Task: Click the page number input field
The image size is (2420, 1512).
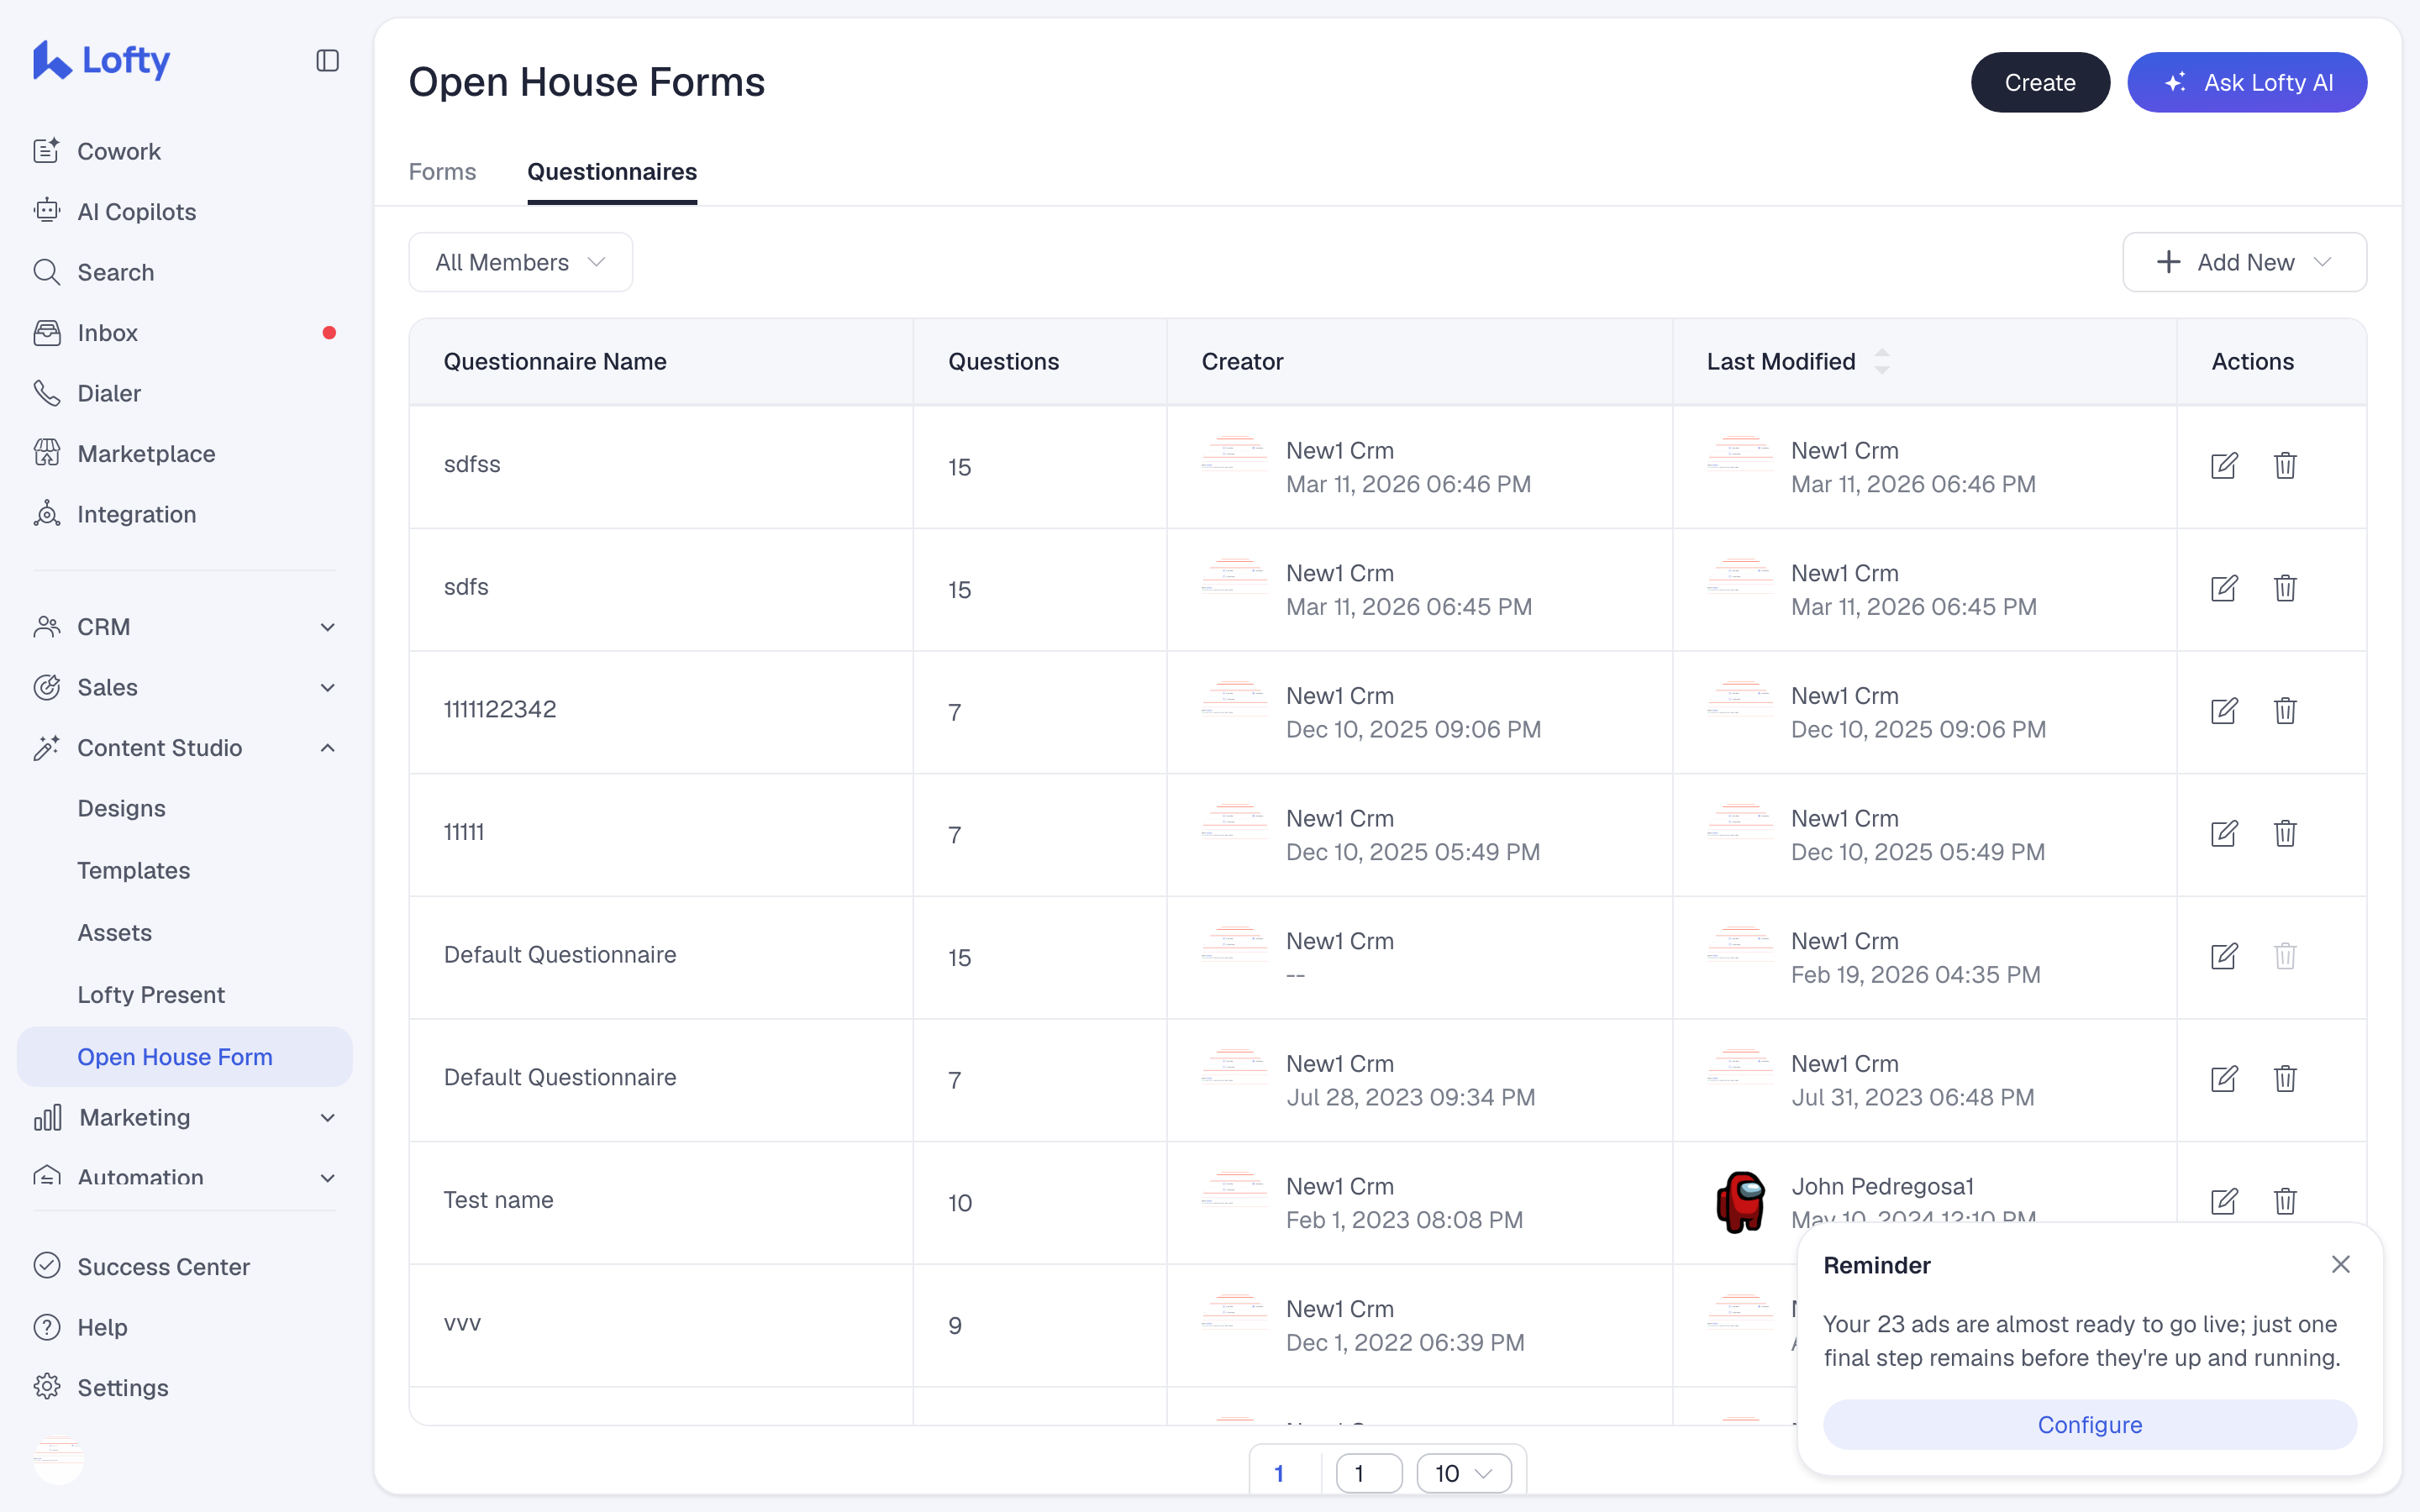Action: [x=1369, y=1473]
